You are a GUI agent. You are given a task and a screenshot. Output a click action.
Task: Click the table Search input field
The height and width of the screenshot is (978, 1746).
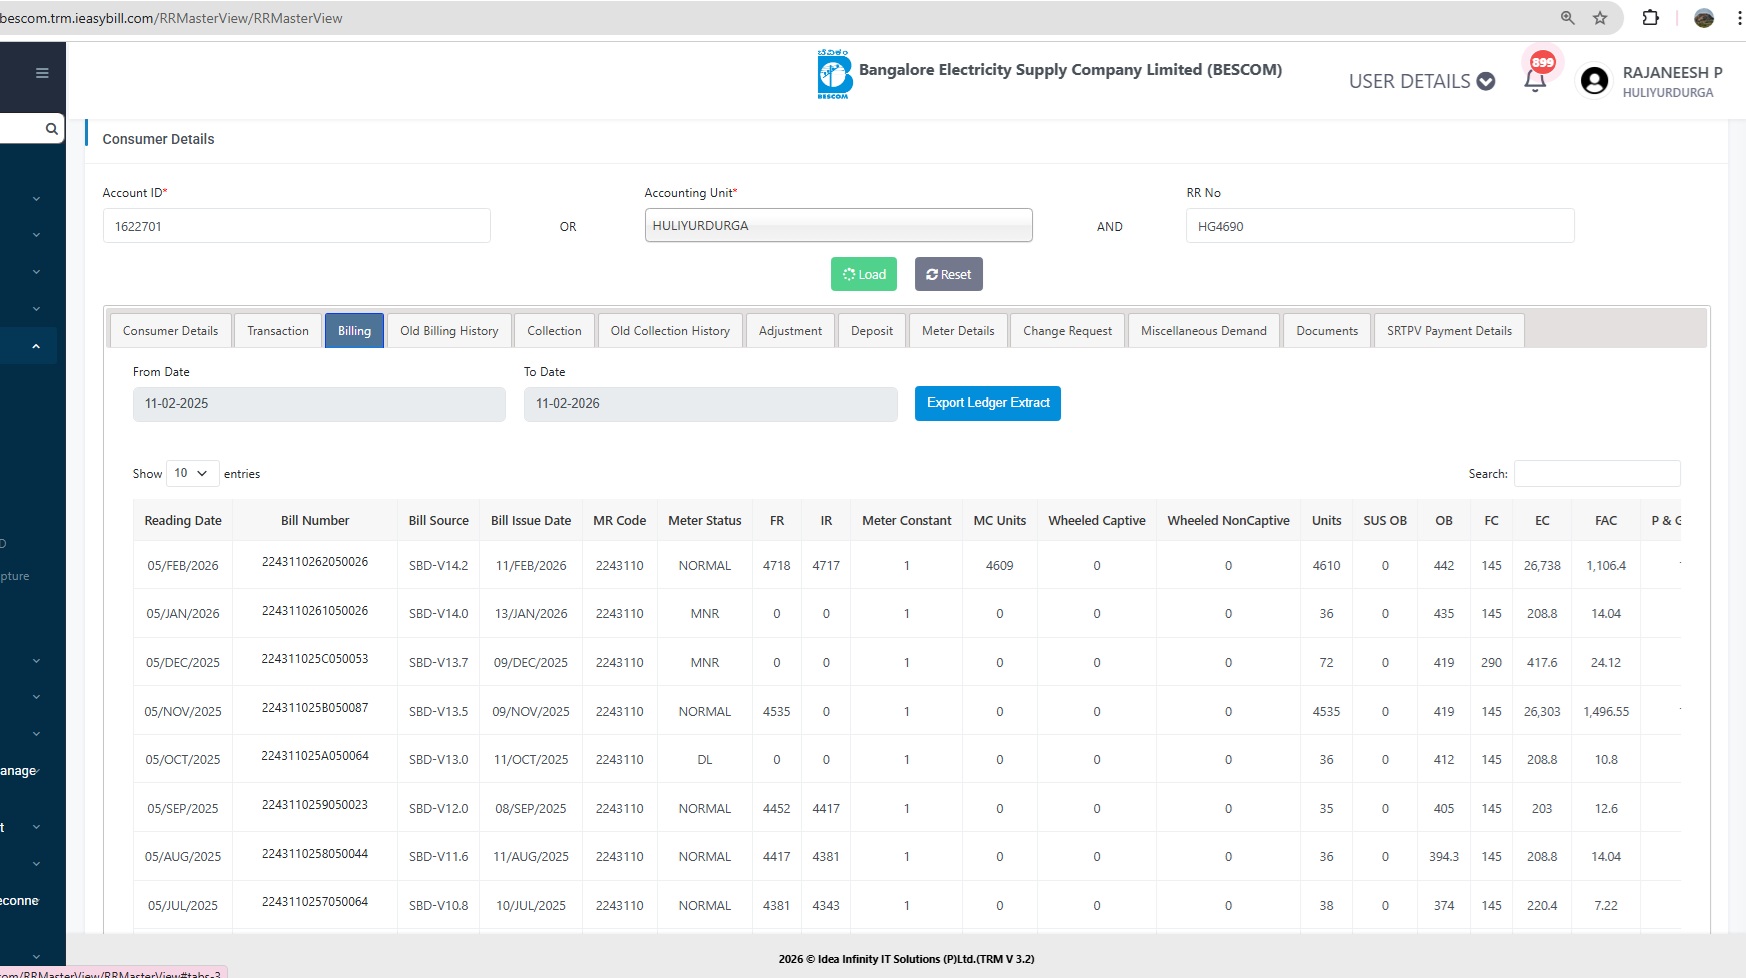(1596, 474)
